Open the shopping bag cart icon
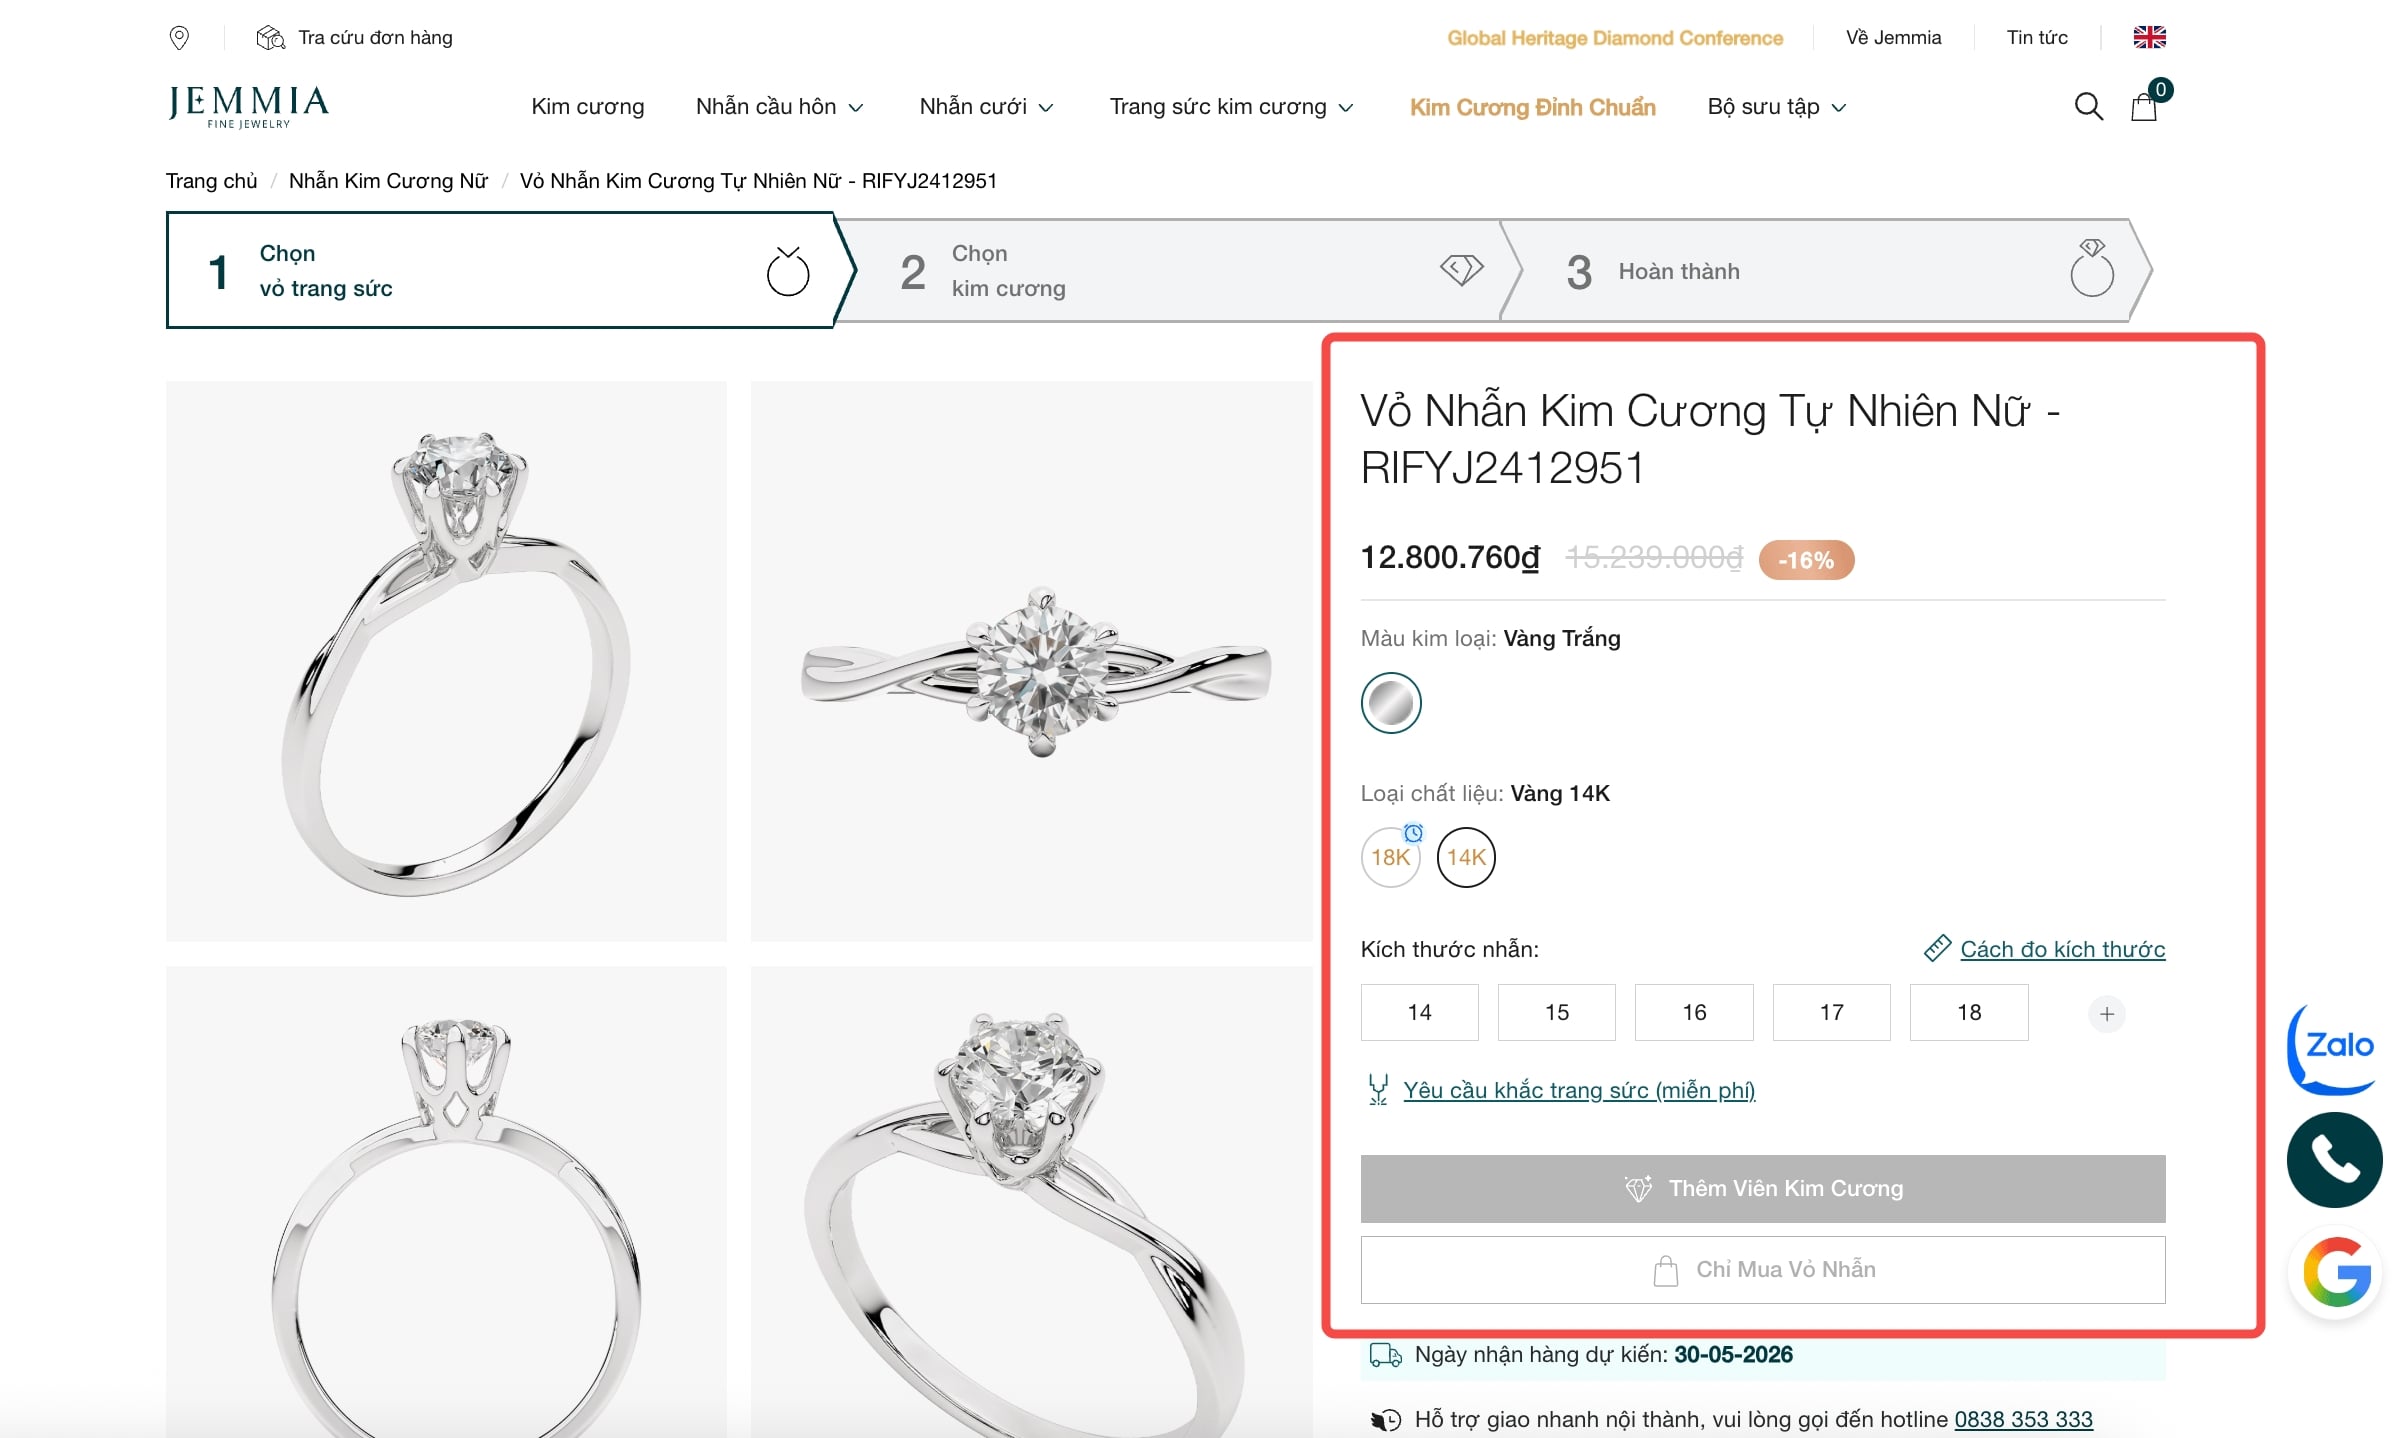This screenshot has height=1438, width=2400. (2144, 107)
